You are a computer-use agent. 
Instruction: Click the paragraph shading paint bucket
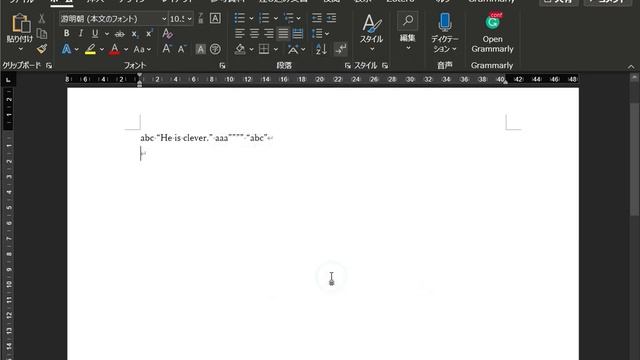pos(240,49)
